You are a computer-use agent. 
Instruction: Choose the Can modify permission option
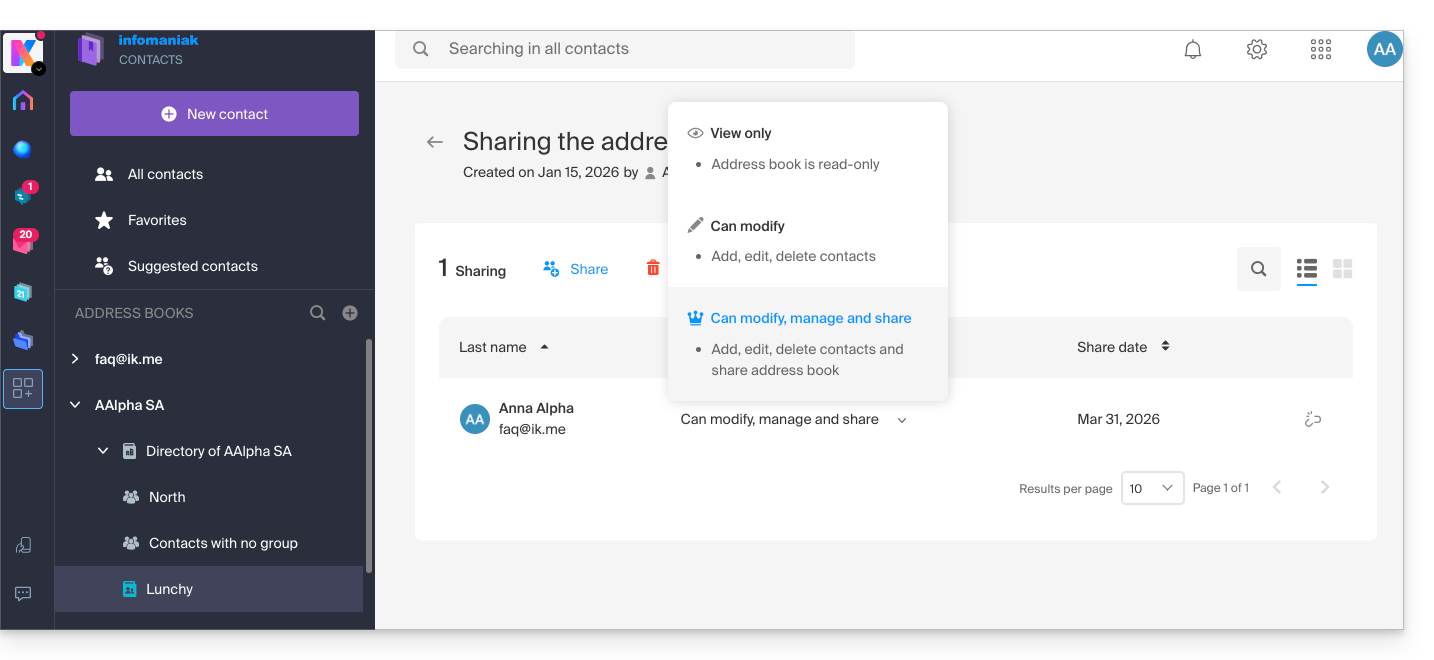click(x=747, y=226)
